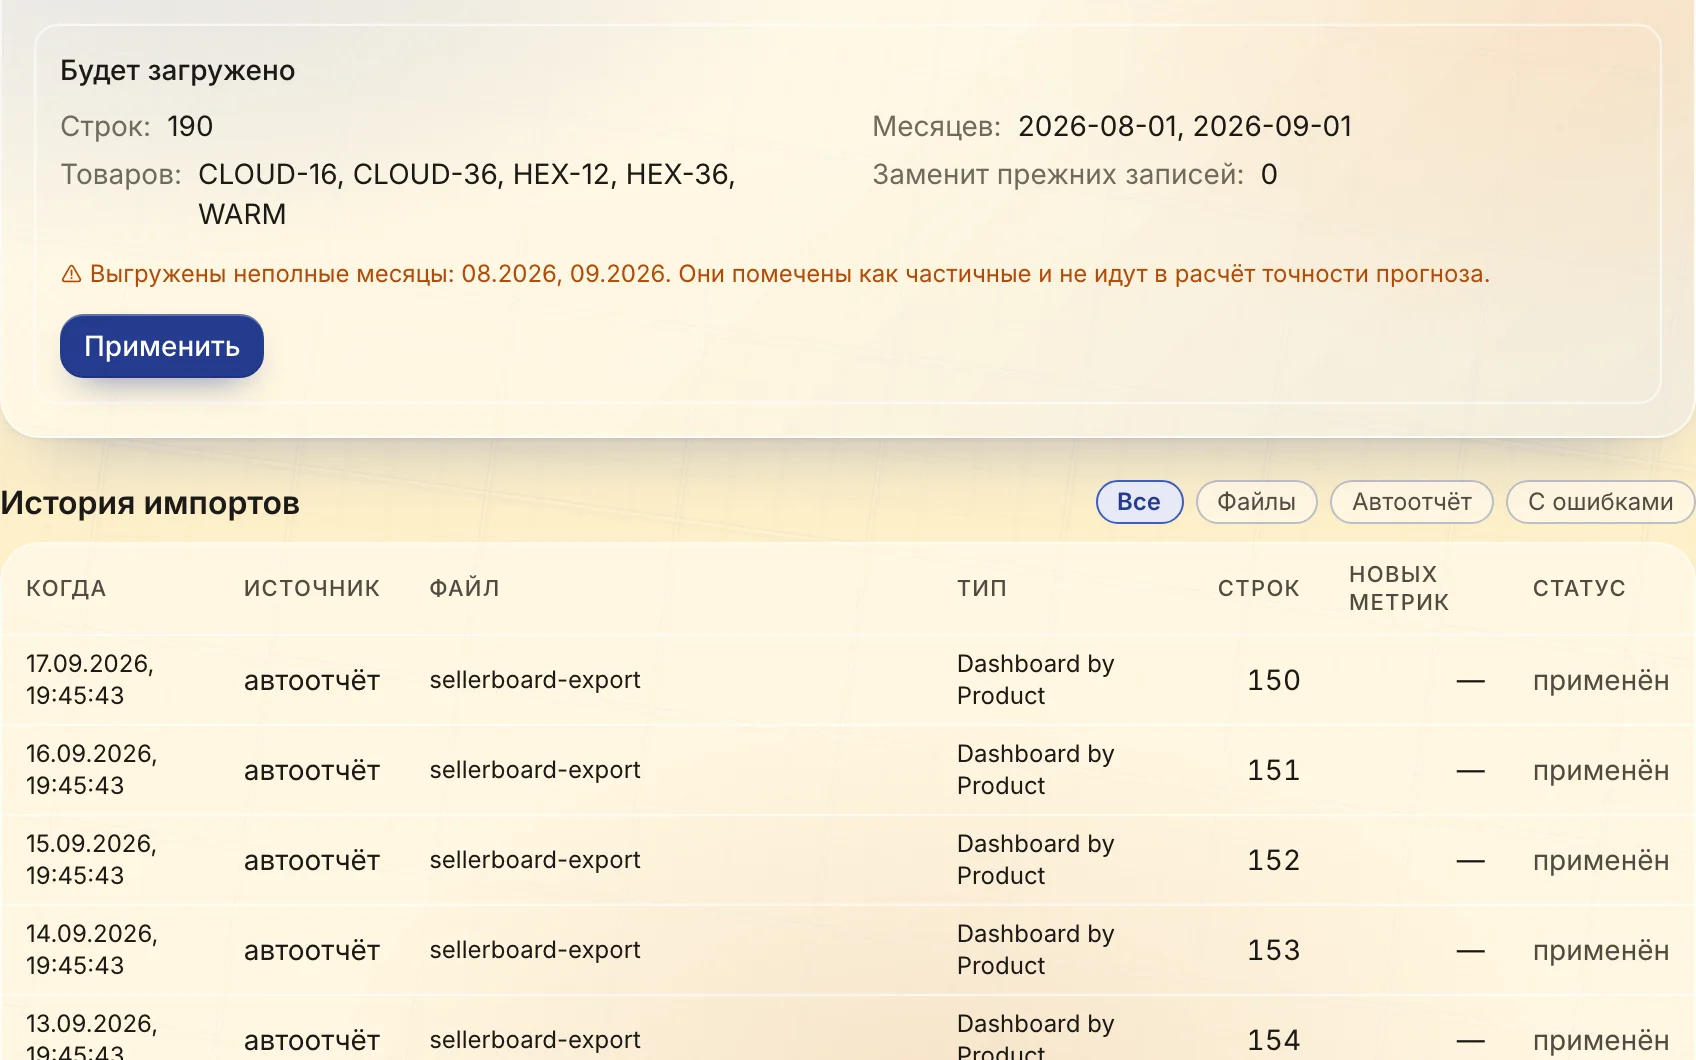Click the Заменит прежних записей value 0
This screenshot has width=1696, height=1060.
[x=1269, y=175]
